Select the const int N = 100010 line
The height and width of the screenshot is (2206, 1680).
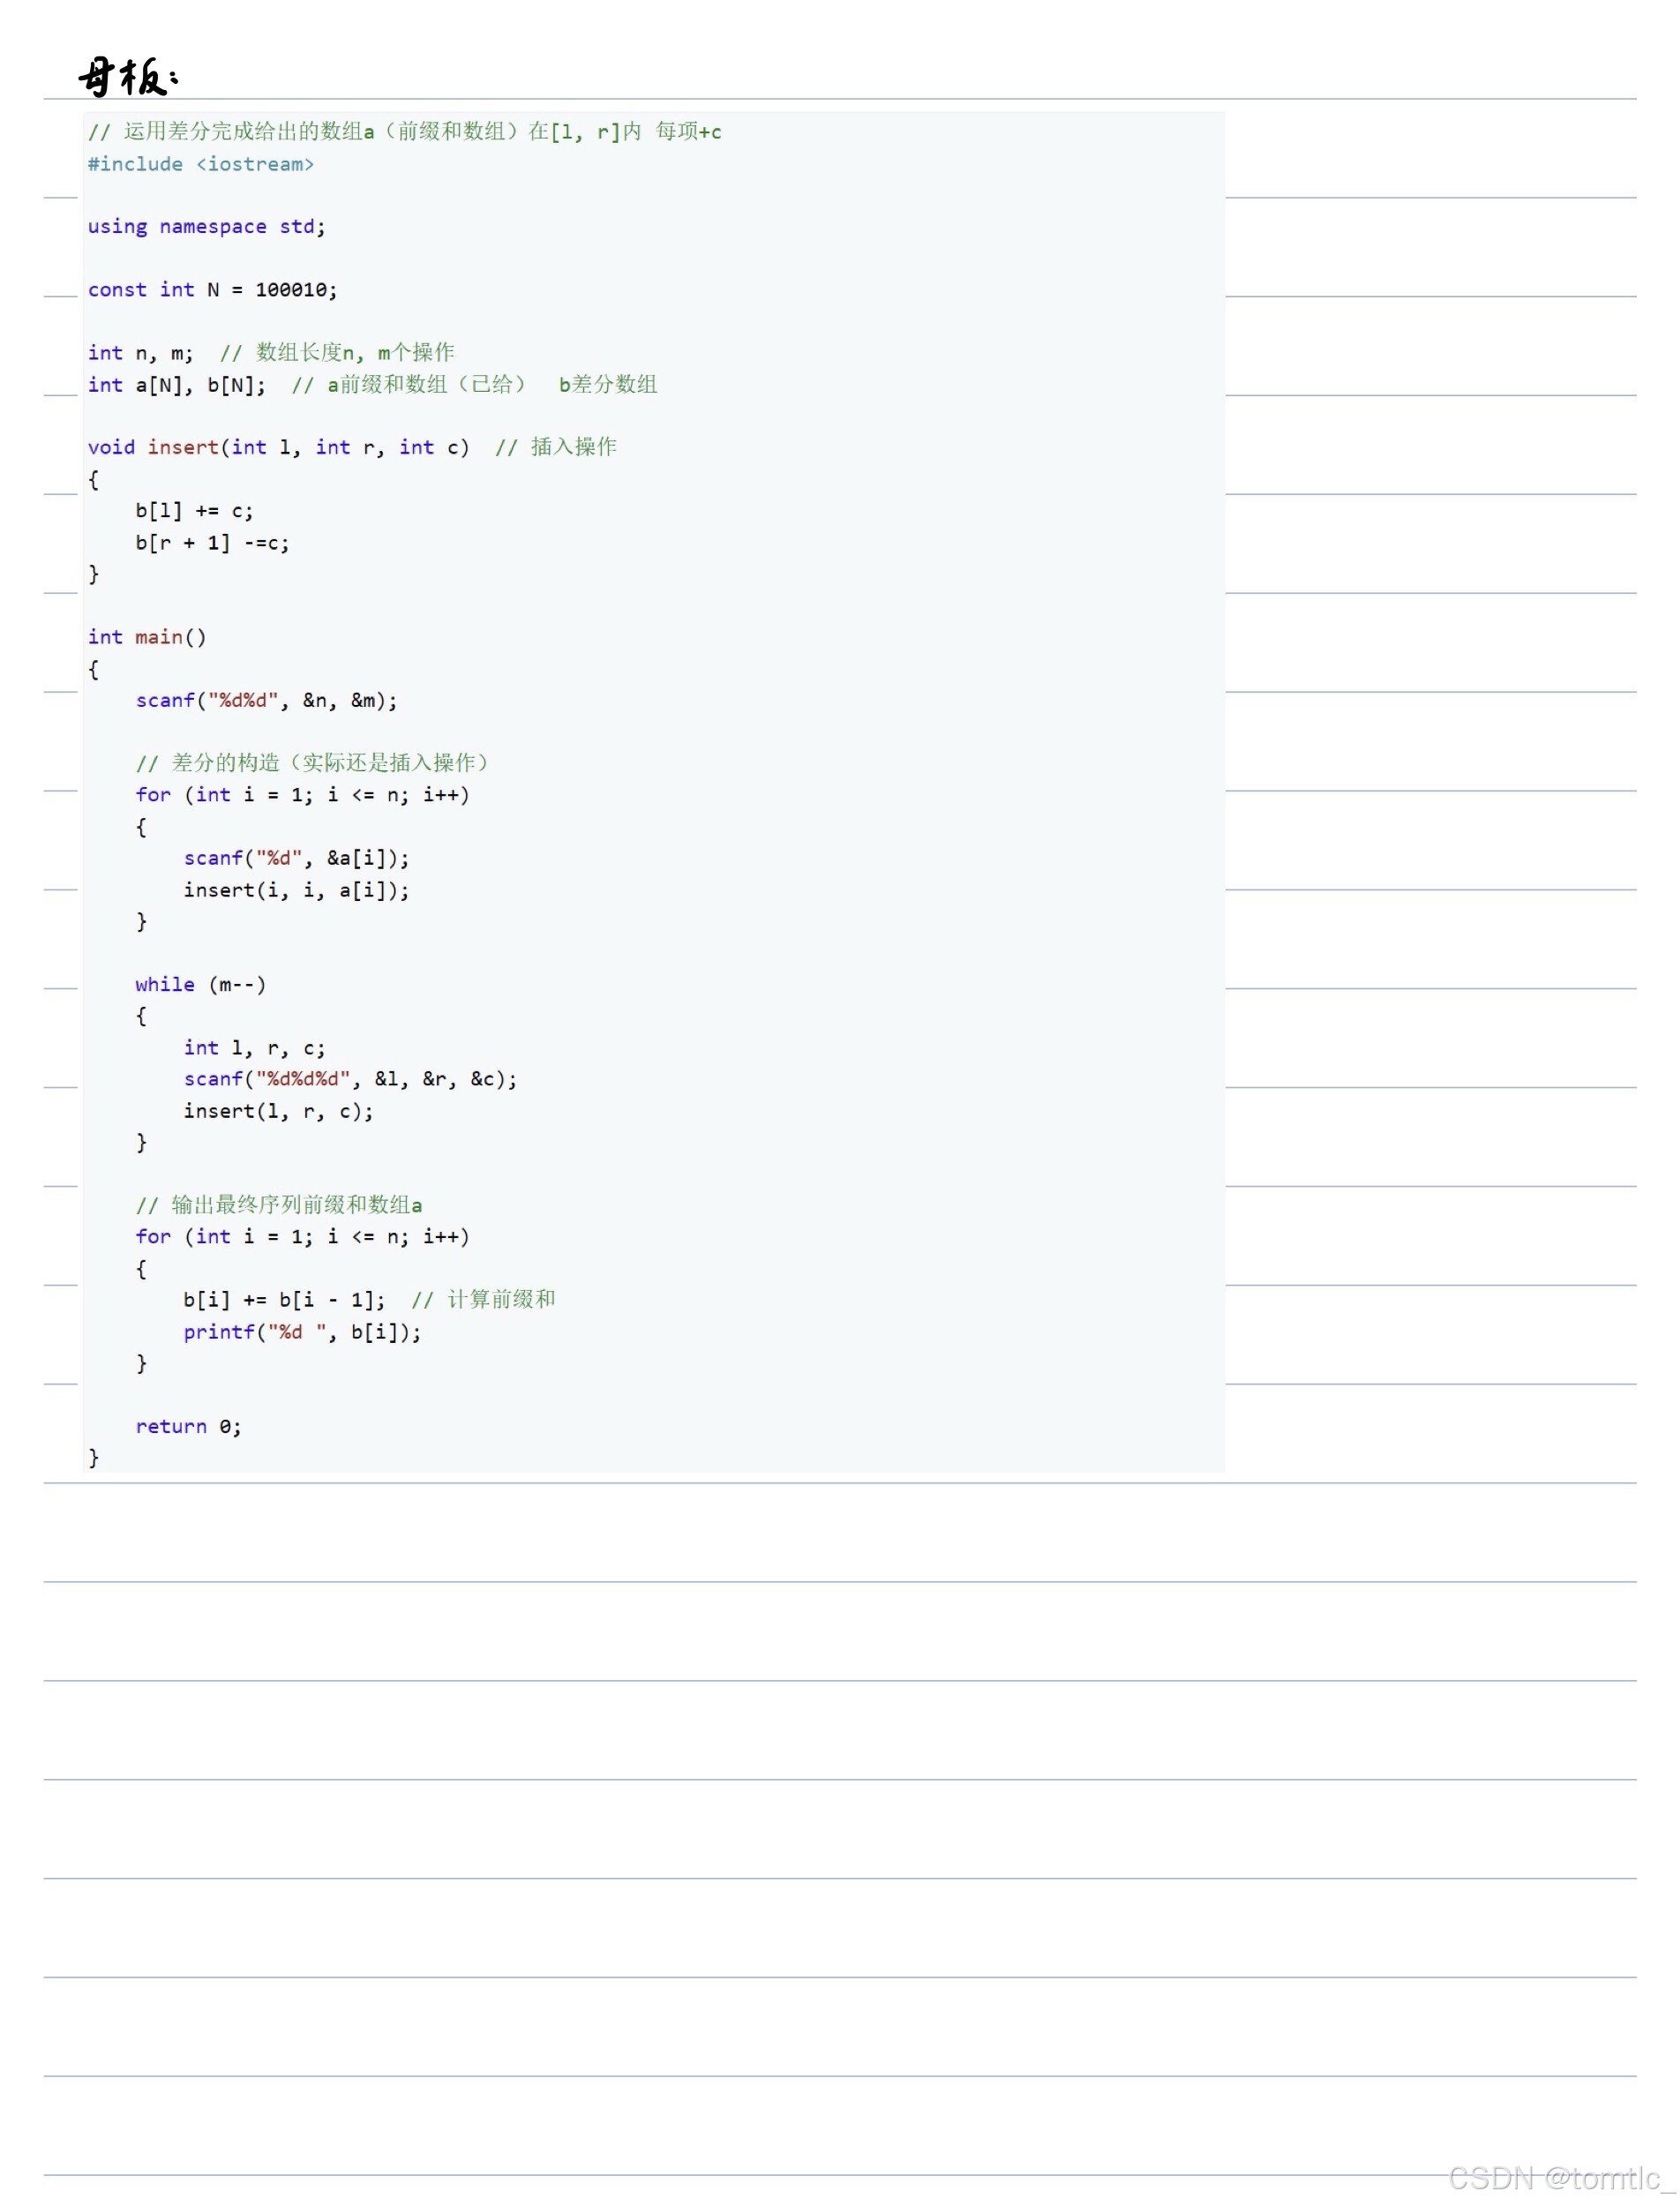tap(210, 289)
